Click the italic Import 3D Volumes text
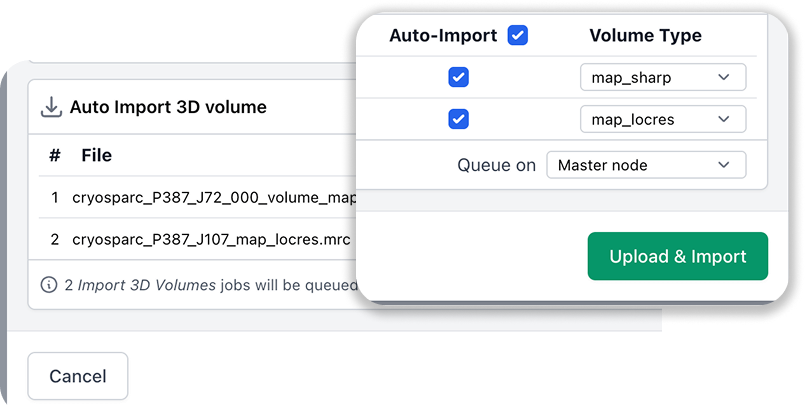Screen dimensions: 806x416 point(147,284)
